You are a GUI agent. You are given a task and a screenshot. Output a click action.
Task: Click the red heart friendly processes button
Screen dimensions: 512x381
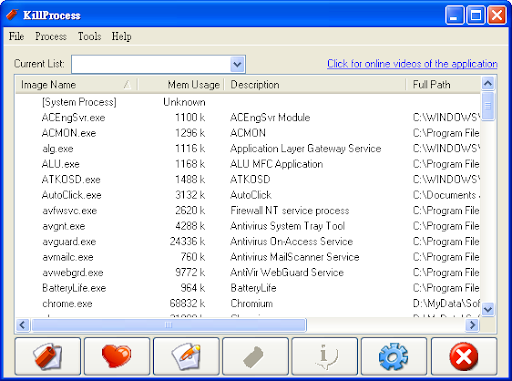[x=117, y=356]
